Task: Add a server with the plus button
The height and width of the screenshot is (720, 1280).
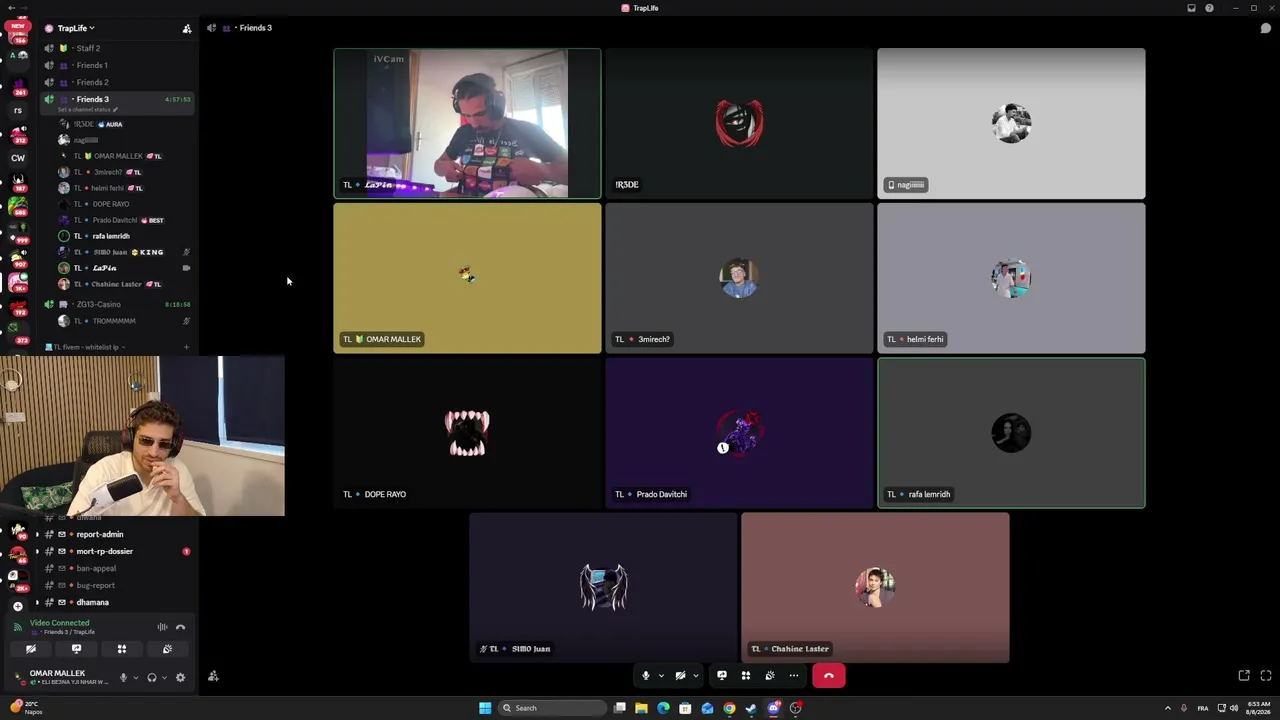Action: click(17, 606)
